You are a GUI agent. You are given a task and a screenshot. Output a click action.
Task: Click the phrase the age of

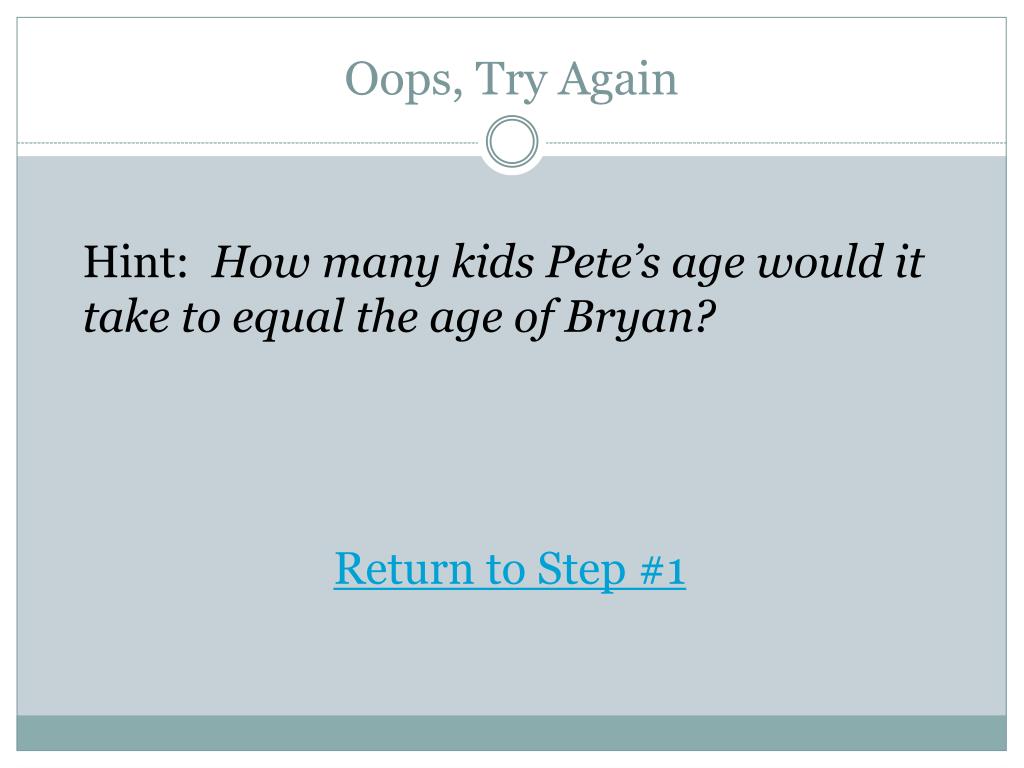pos(454,319)
